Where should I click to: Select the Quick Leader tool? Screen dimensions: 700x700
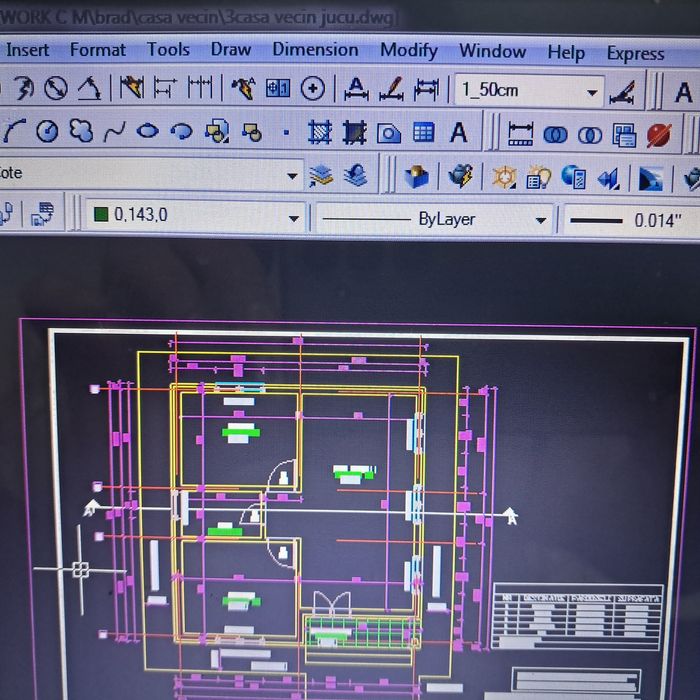click(243, 88)
